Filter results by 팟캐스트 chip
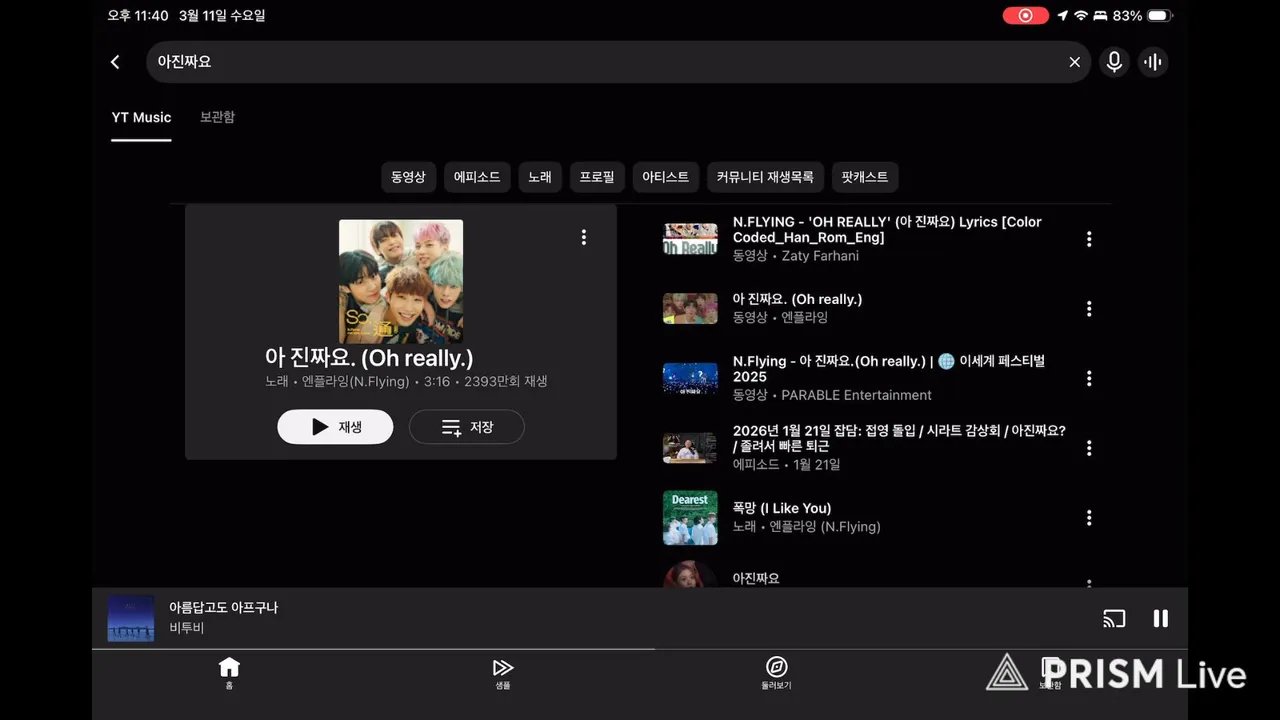This screenshot has width=1280, height=720. pyautogui.click(x=865, y=177)
